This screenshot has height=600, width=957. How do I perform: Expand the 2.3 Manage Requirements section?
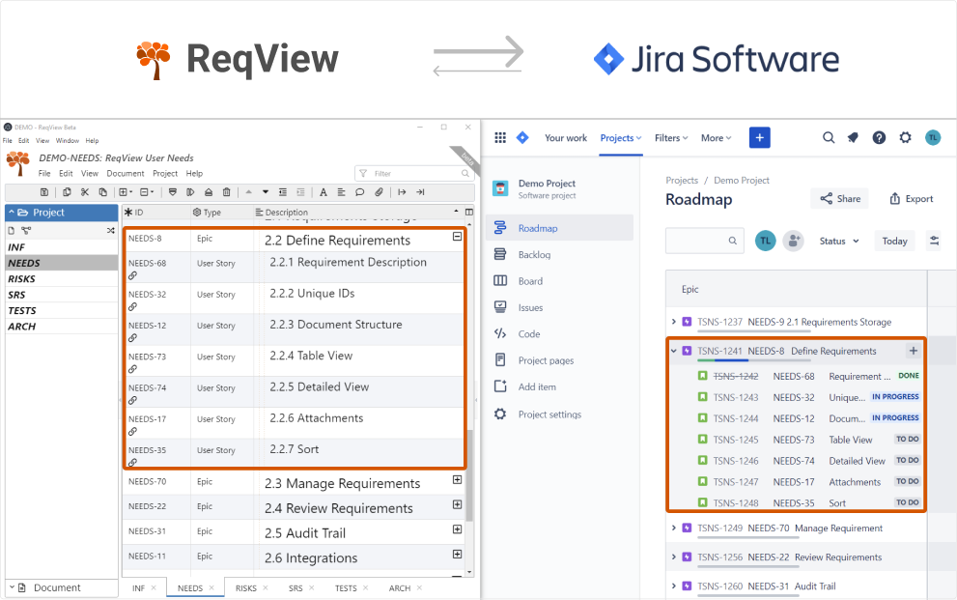(x=457, y=480)
